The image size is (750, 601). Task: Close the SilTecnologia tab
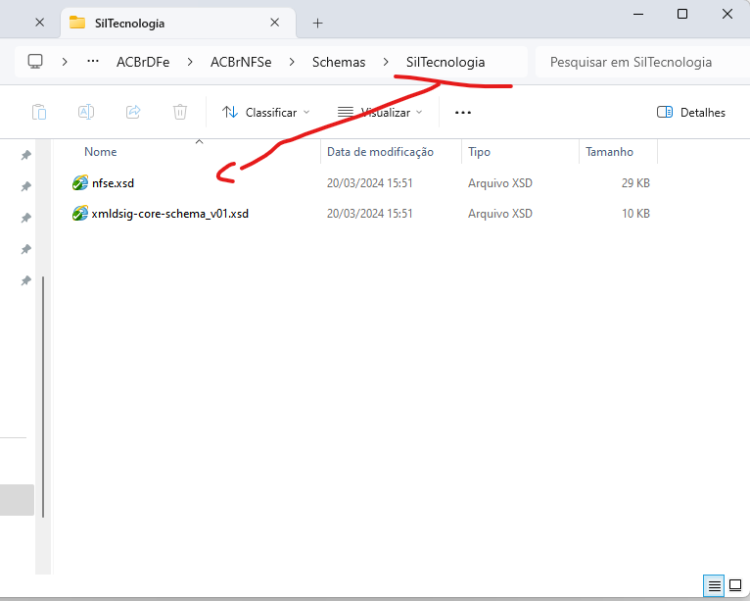pos(275,22)
